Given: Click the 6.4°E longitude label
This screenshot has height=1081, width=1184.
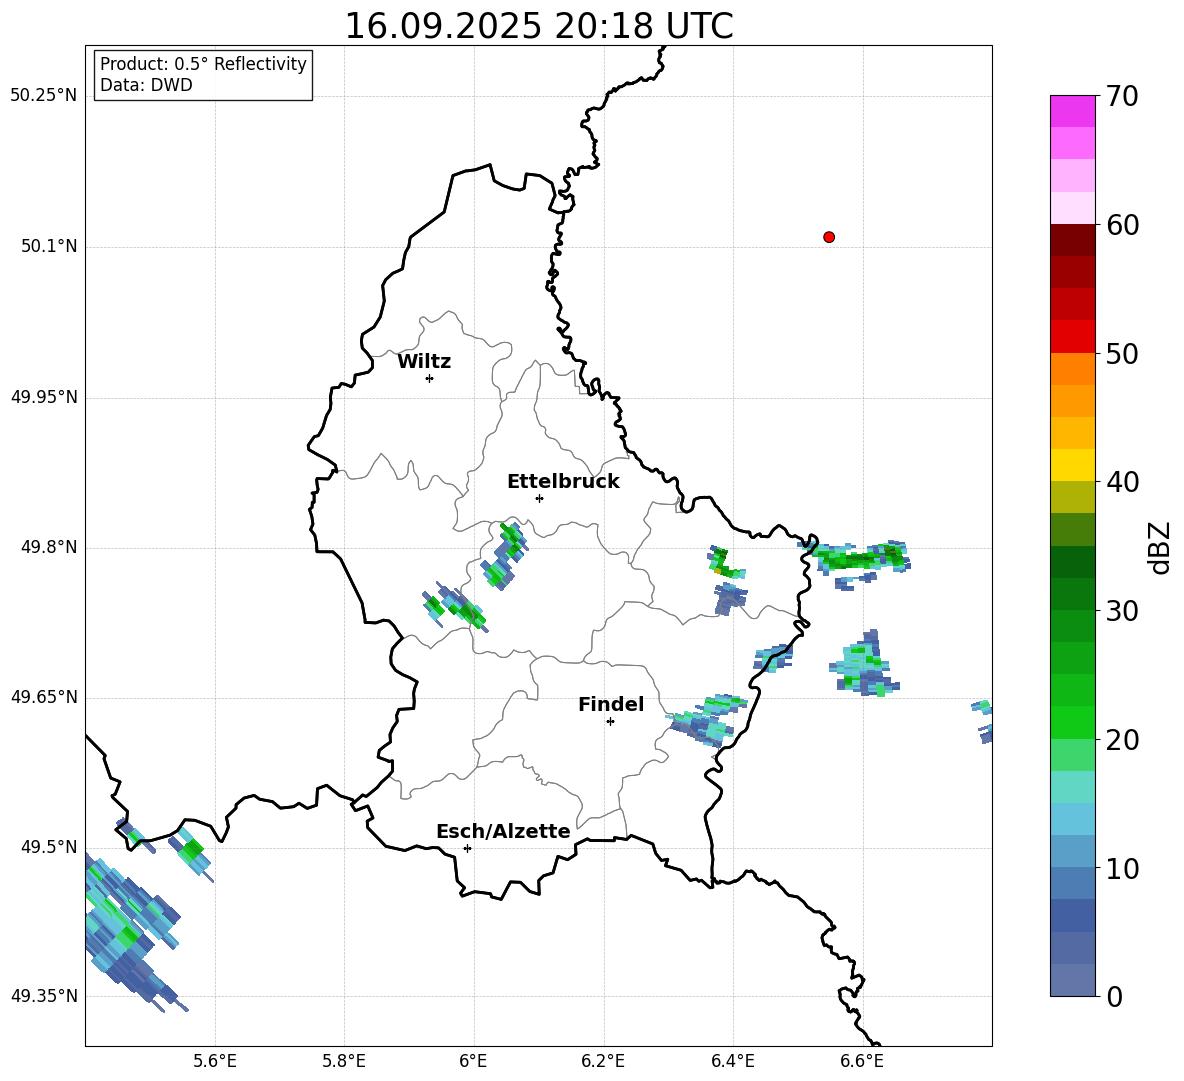Looking at the screenshot, I should click(x=732, y=1061).
